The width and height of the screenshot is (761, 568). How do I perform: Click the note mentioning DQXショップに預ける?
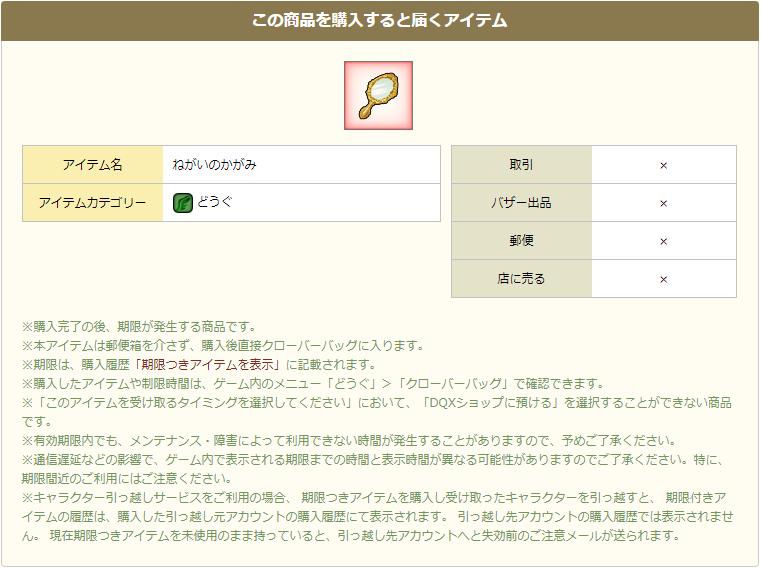coord(377,412)
